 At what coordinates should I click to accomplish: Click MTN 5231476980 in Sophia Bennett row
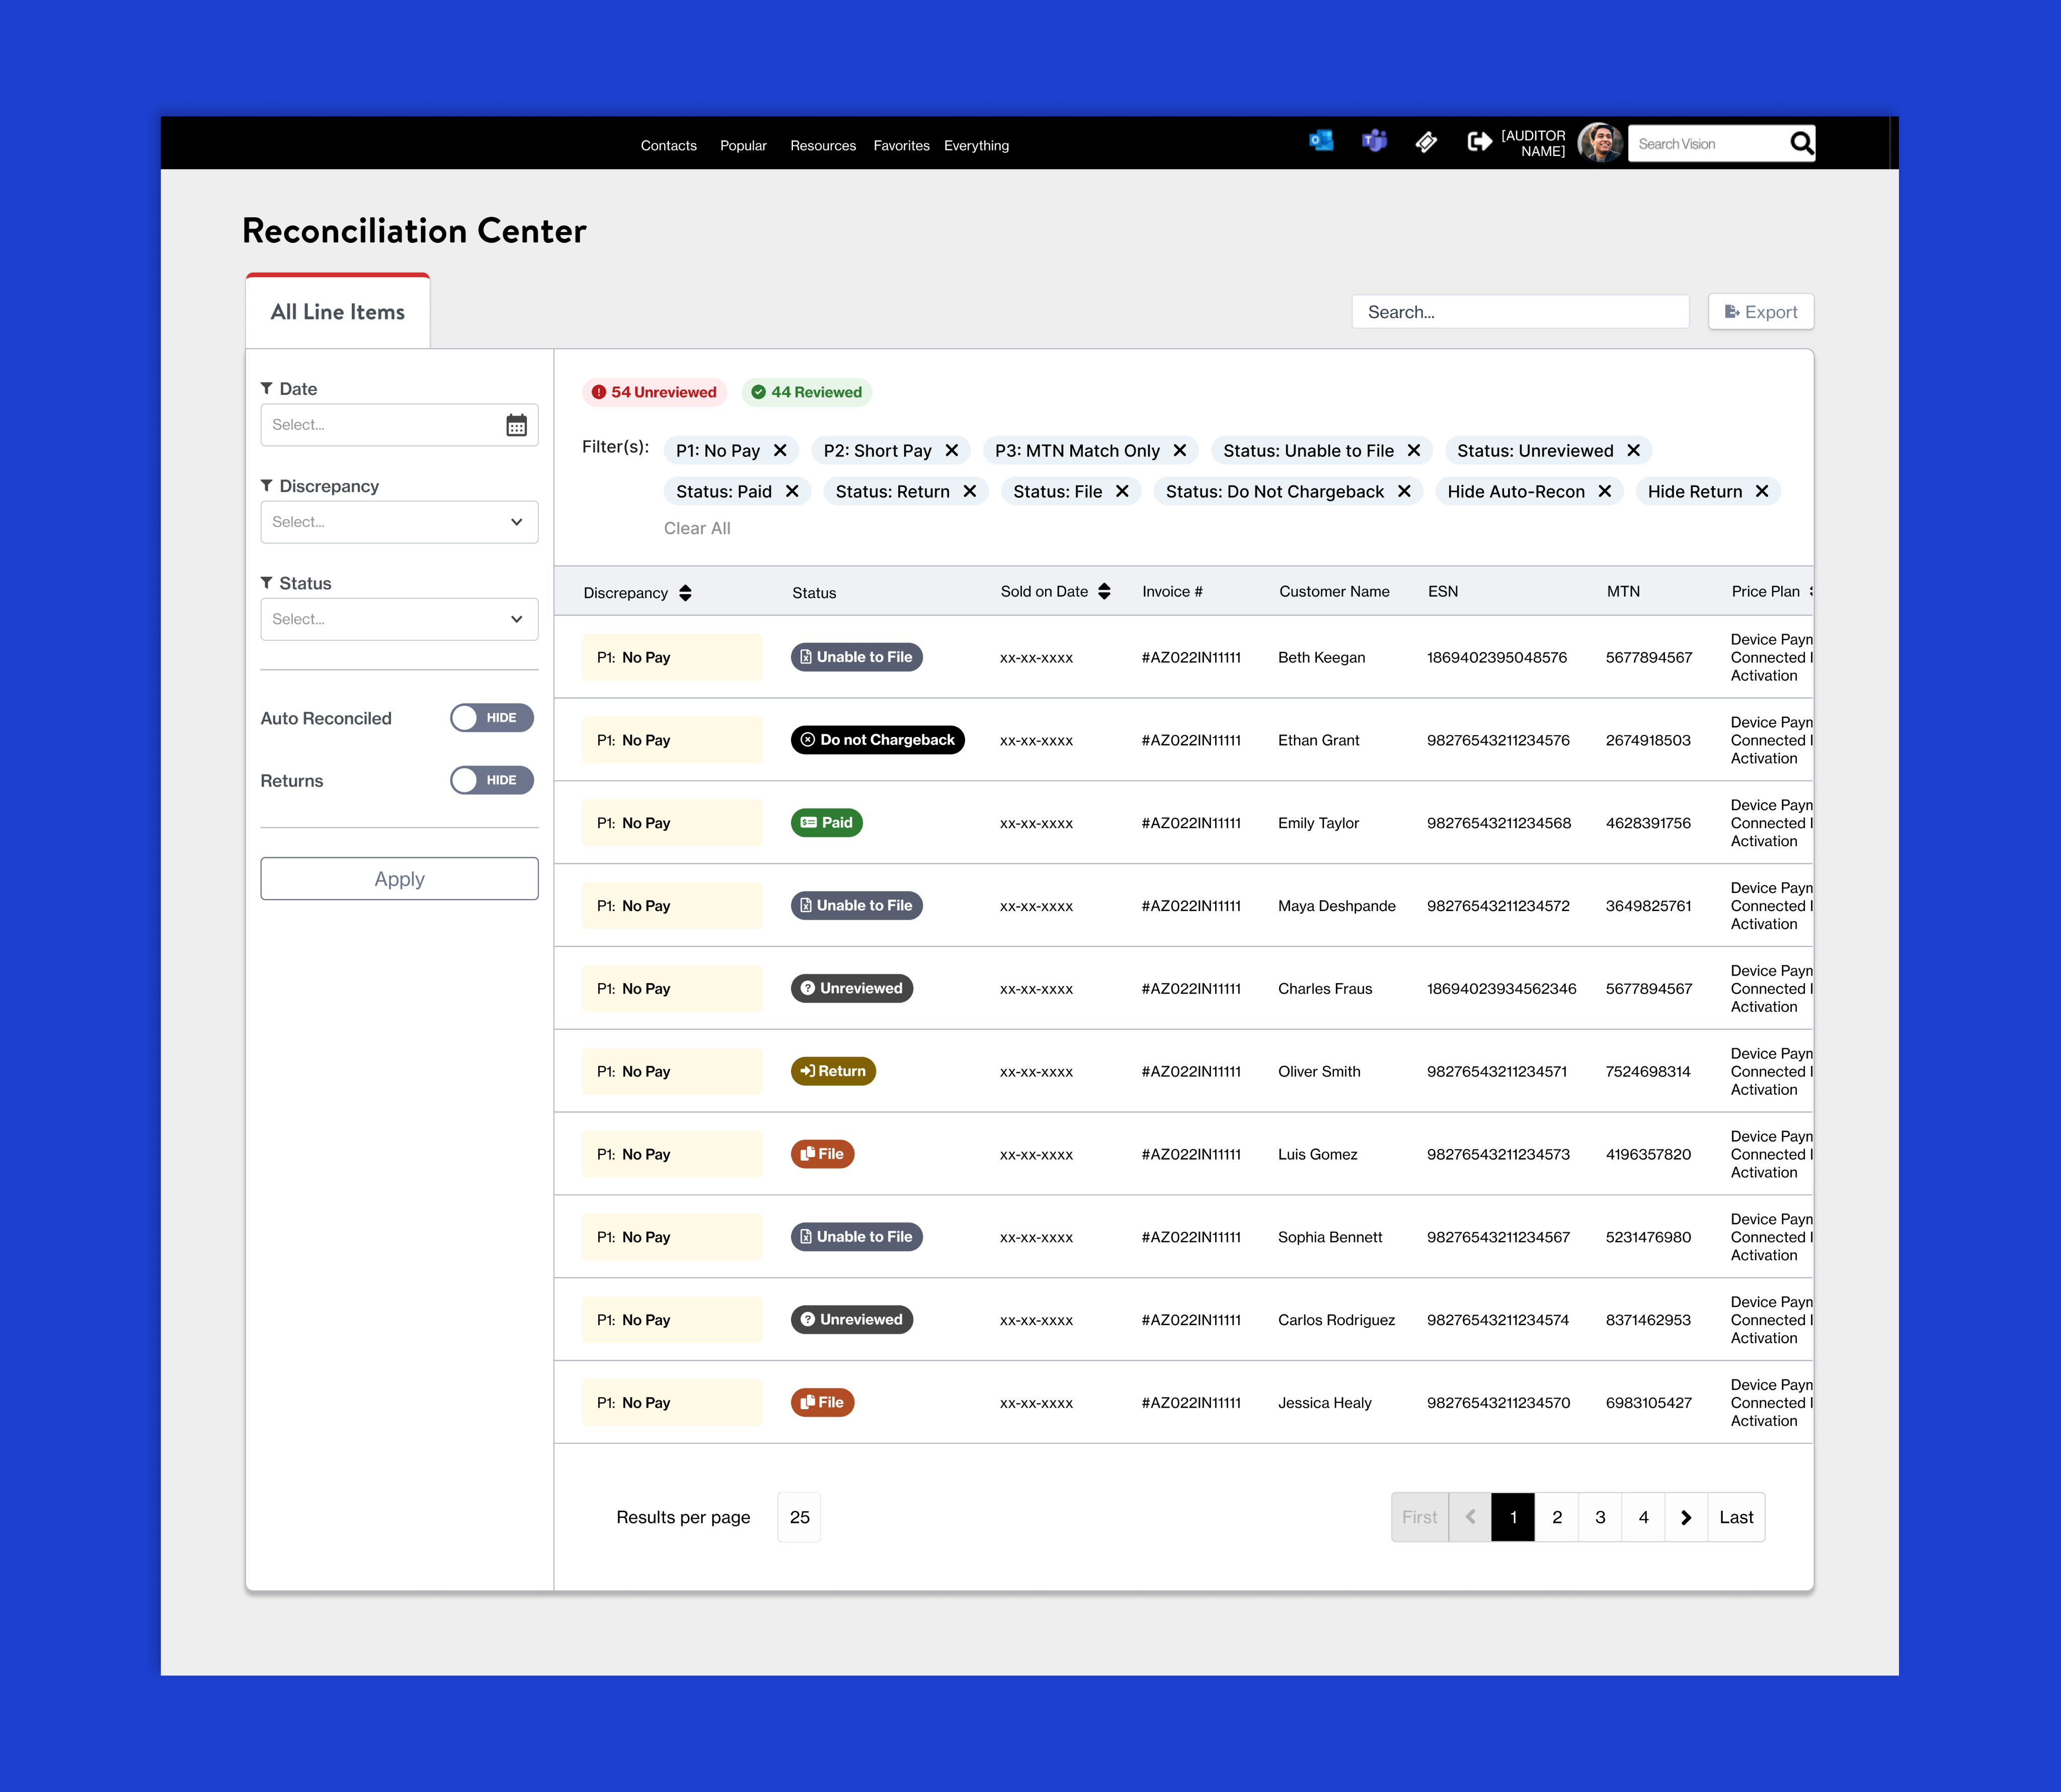coord(1648,1237)
